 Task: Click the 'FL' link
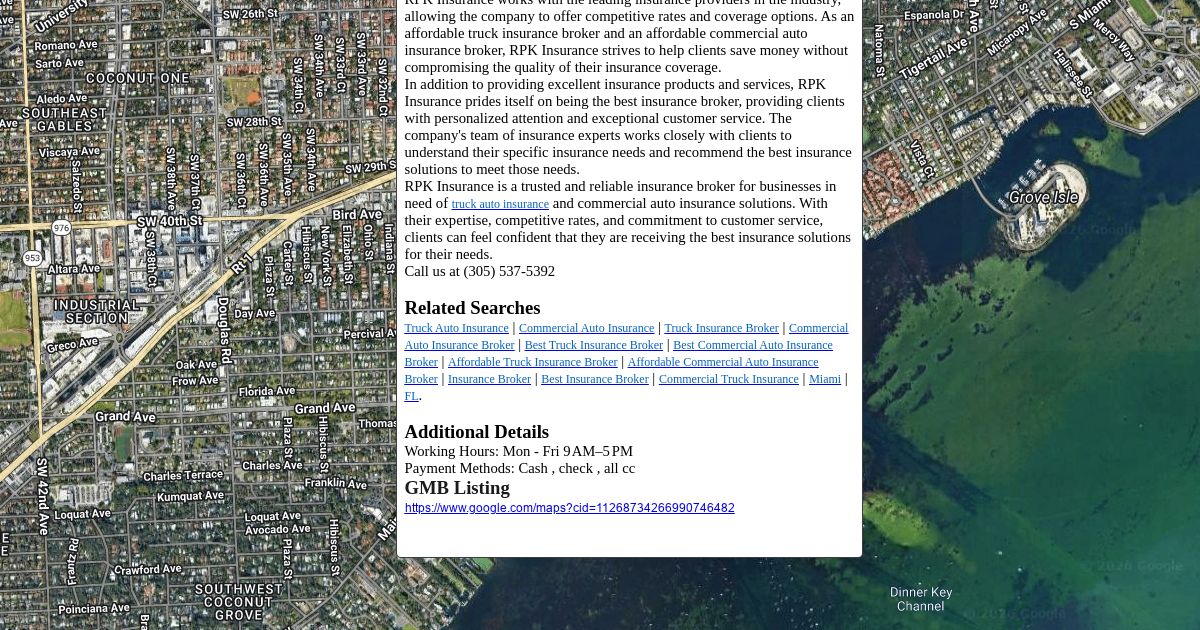(411, 396)
